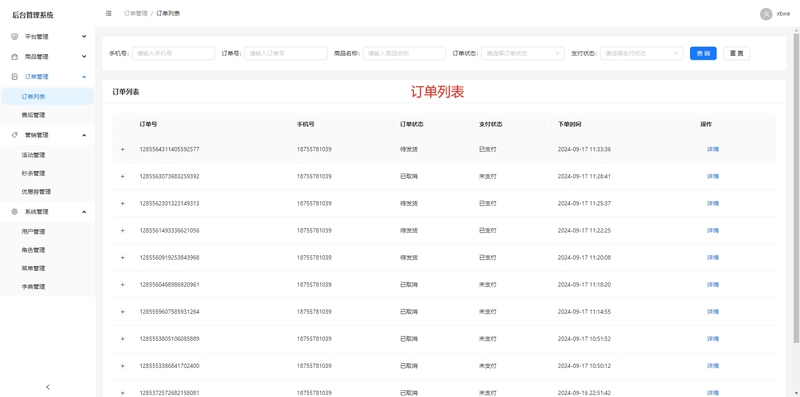Expand row for order 1285560468986920961
800x397 pixels.
coord(122,285)
